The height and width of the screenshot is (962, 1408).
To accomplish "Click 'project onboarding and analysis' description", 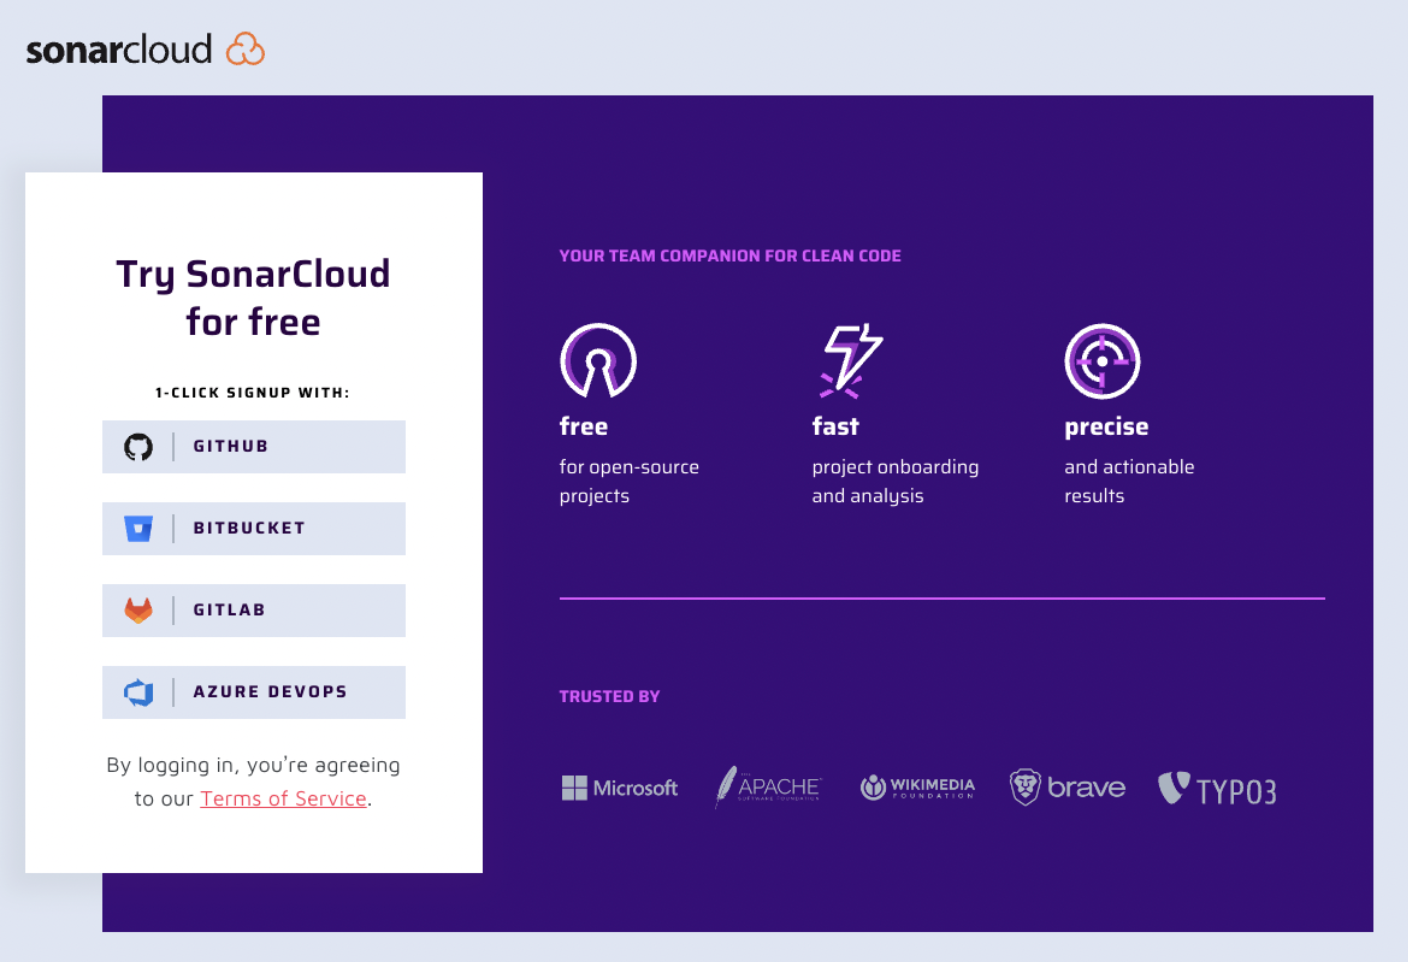I will [895, 481].
